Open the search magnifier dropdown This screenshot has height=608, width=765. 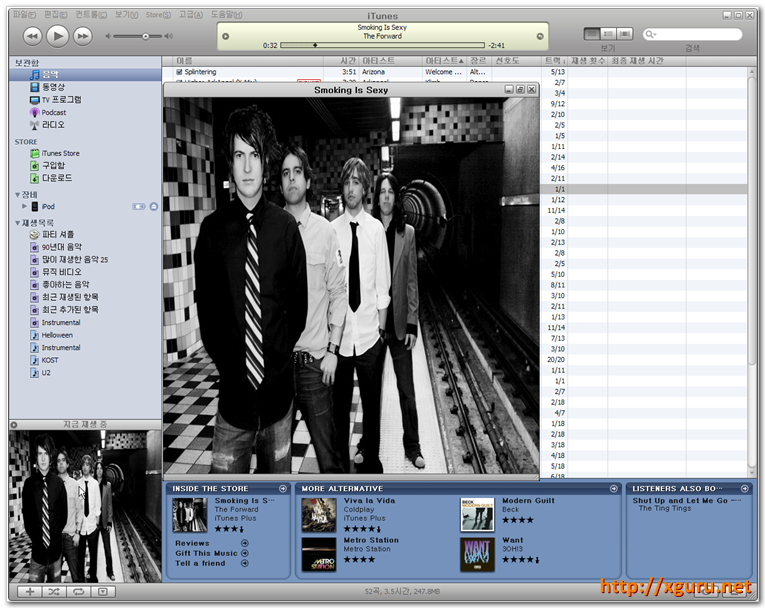(x=650, y=34)
